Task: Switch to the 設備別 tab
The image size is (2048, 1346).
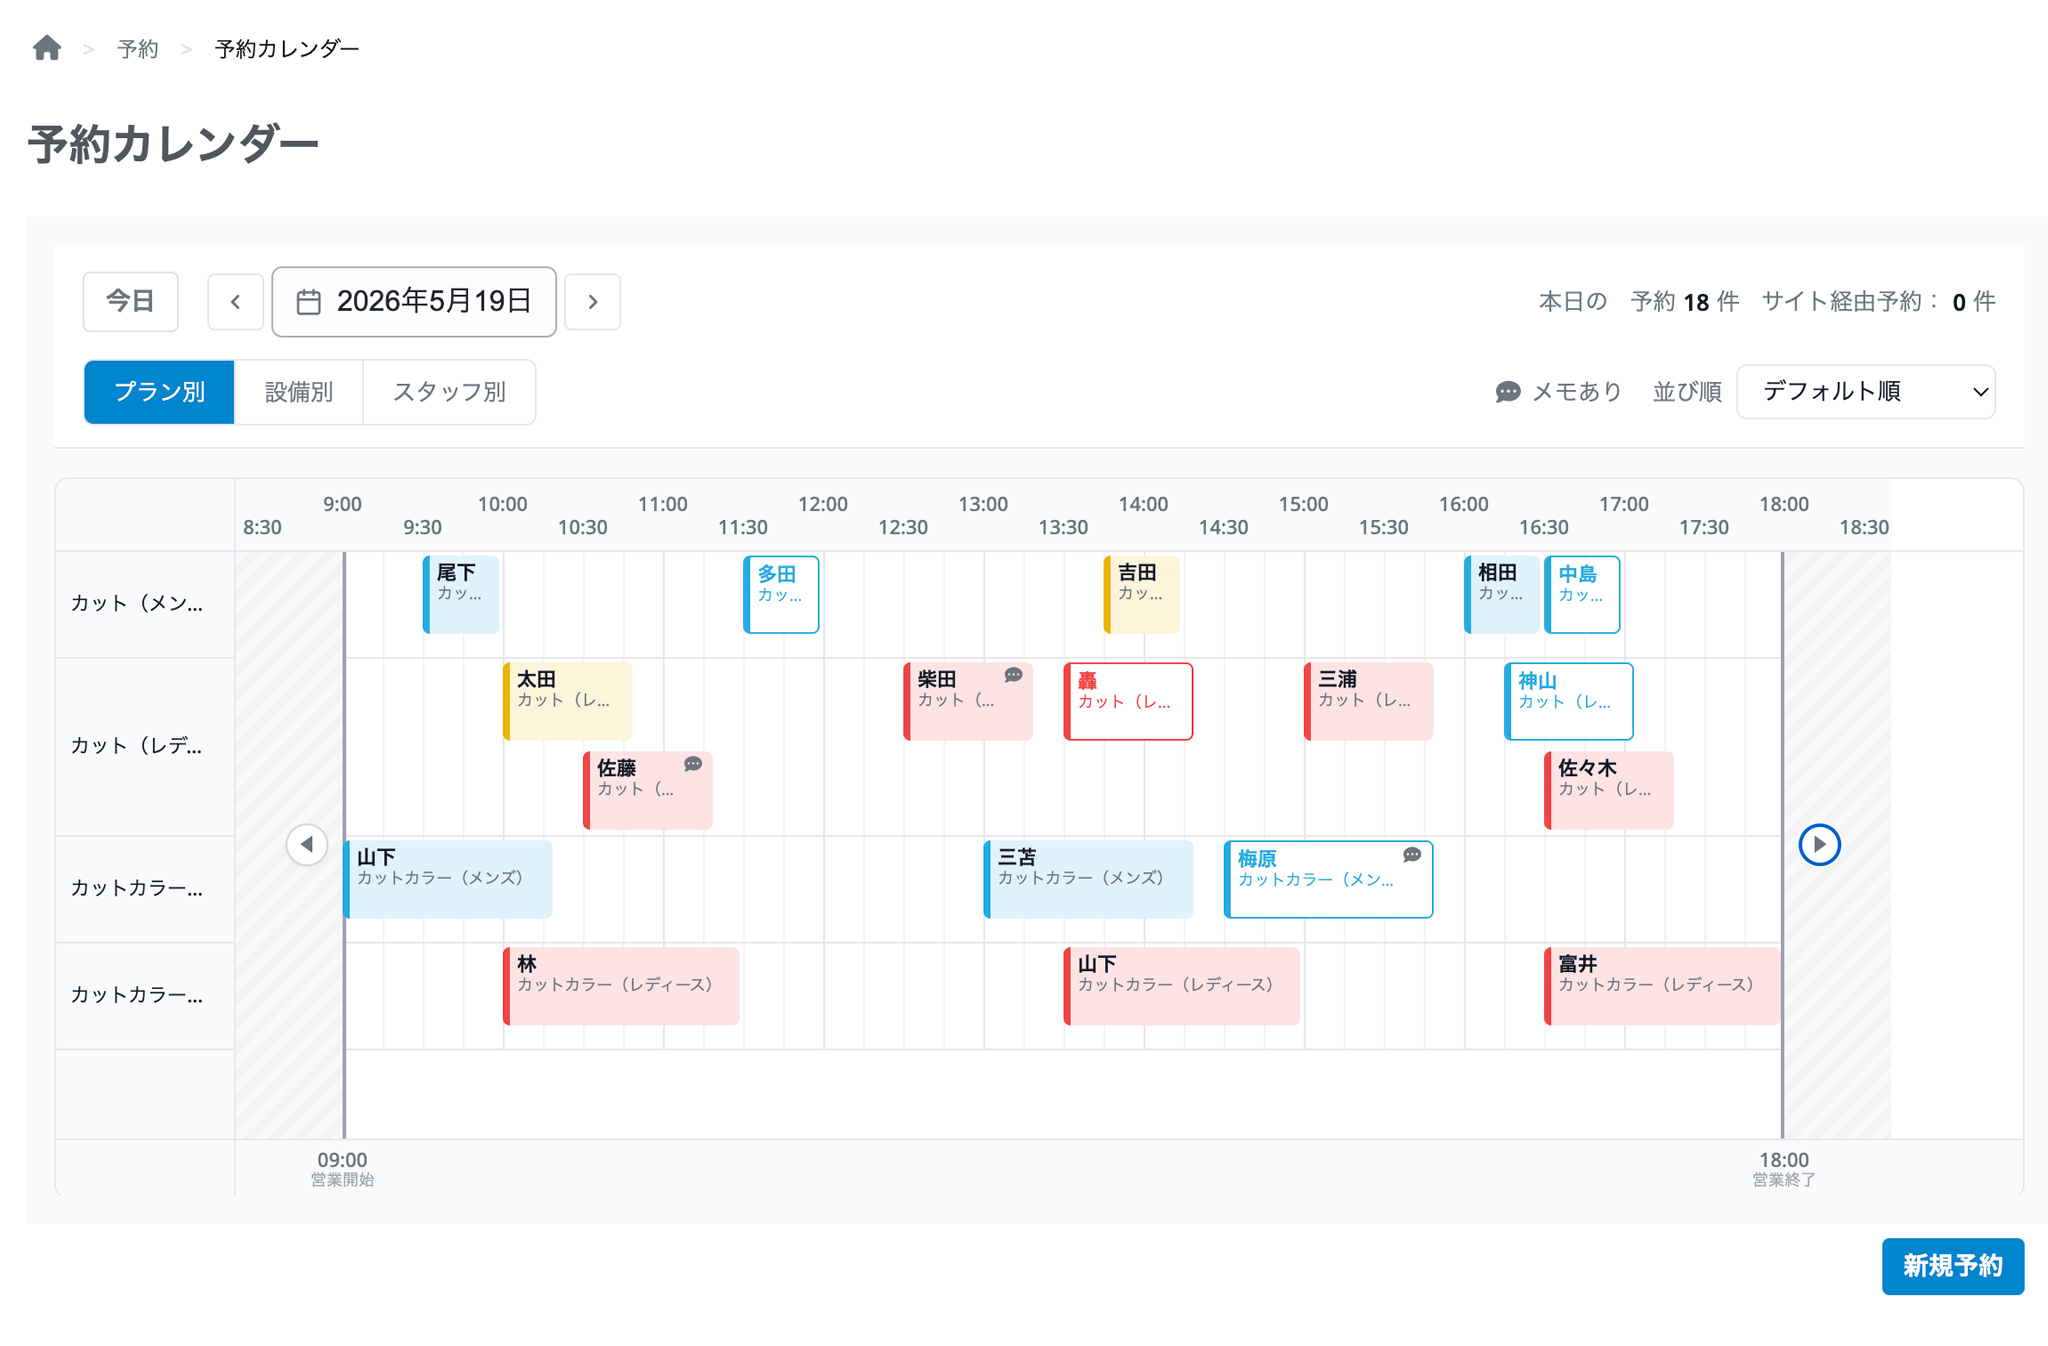Action: pyautogui.click(x=299, y=392)
